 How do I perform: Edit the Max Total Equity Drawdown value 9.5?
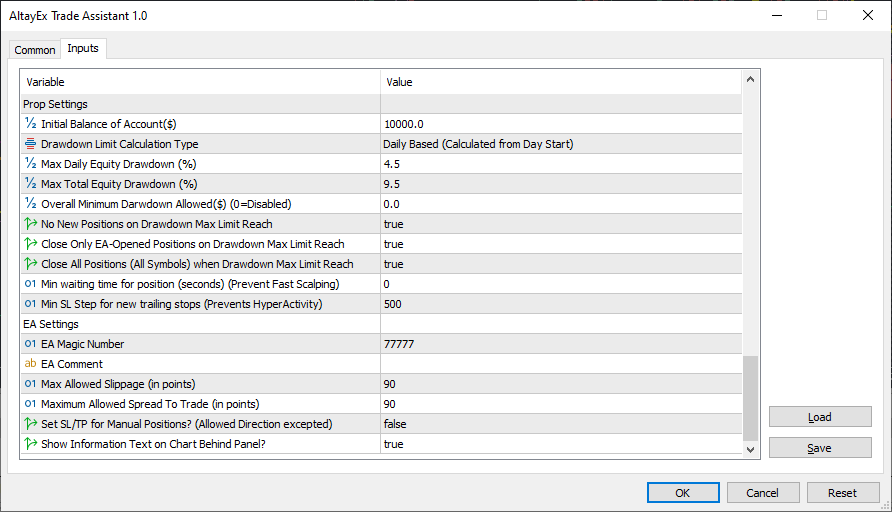pyautogui.click(x=561, y=184)
